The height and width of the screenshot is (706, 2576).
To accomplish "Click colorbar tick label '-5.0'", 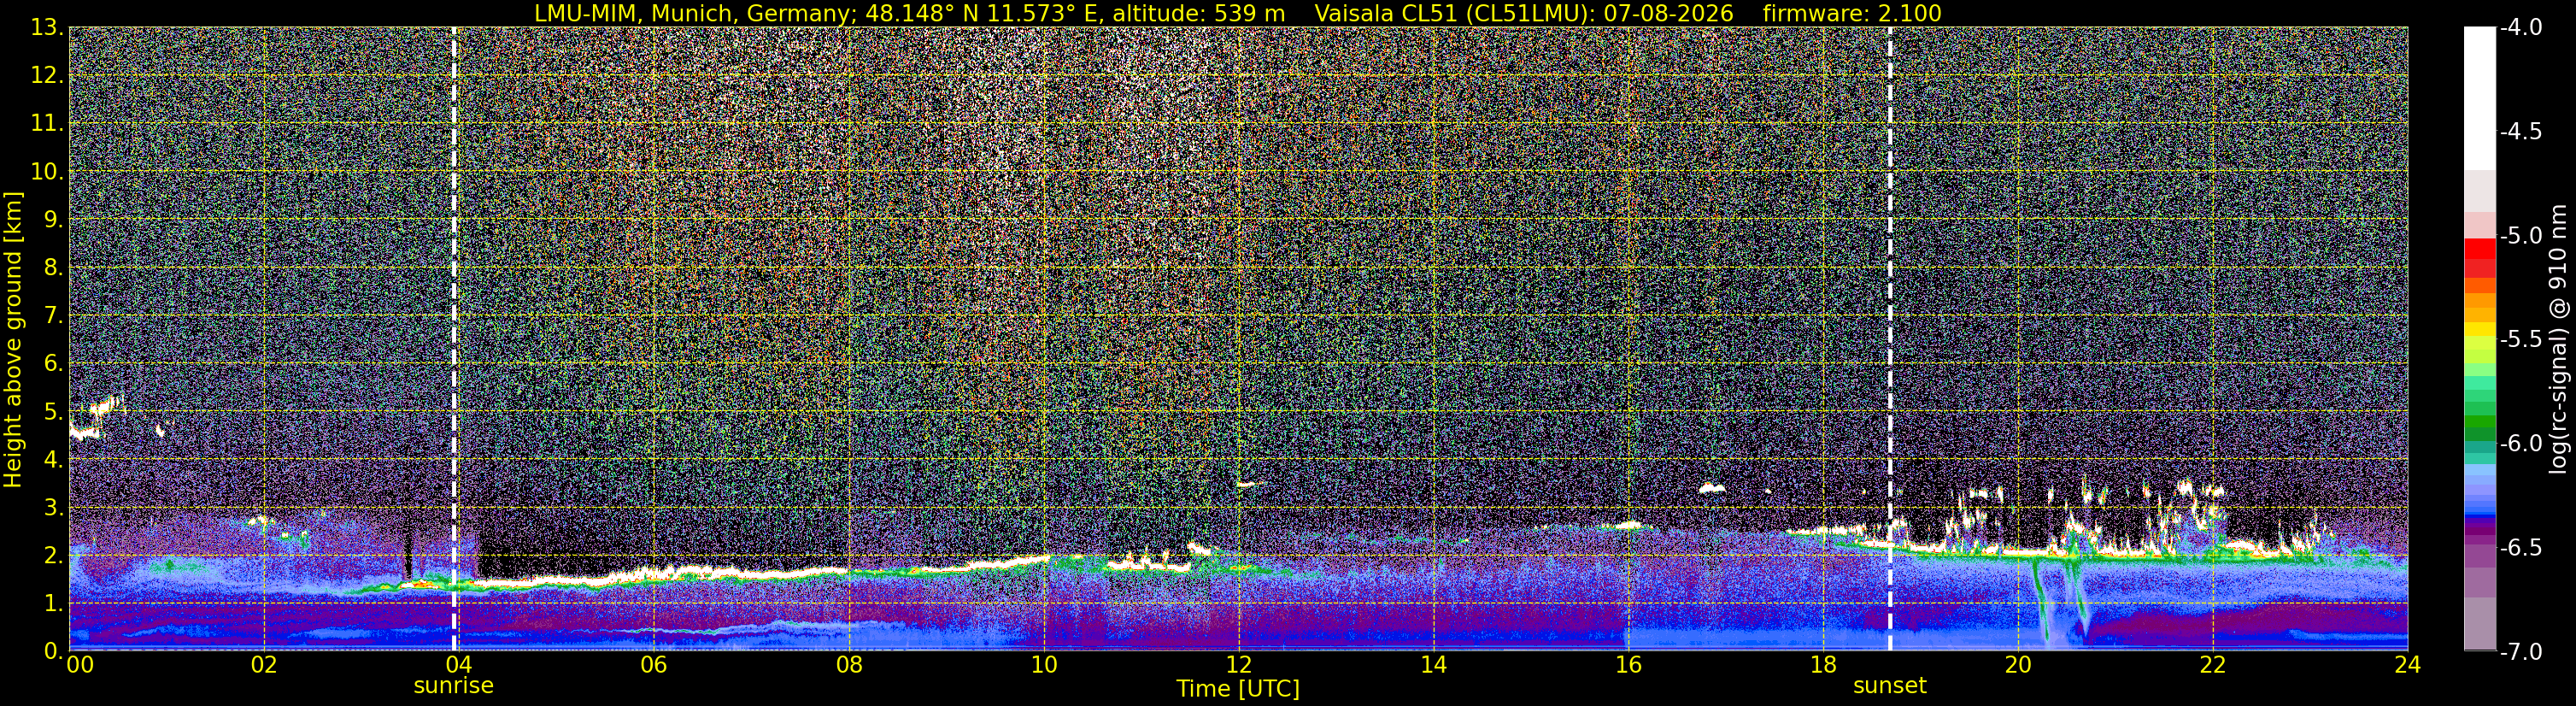I will click(2521, 235).
